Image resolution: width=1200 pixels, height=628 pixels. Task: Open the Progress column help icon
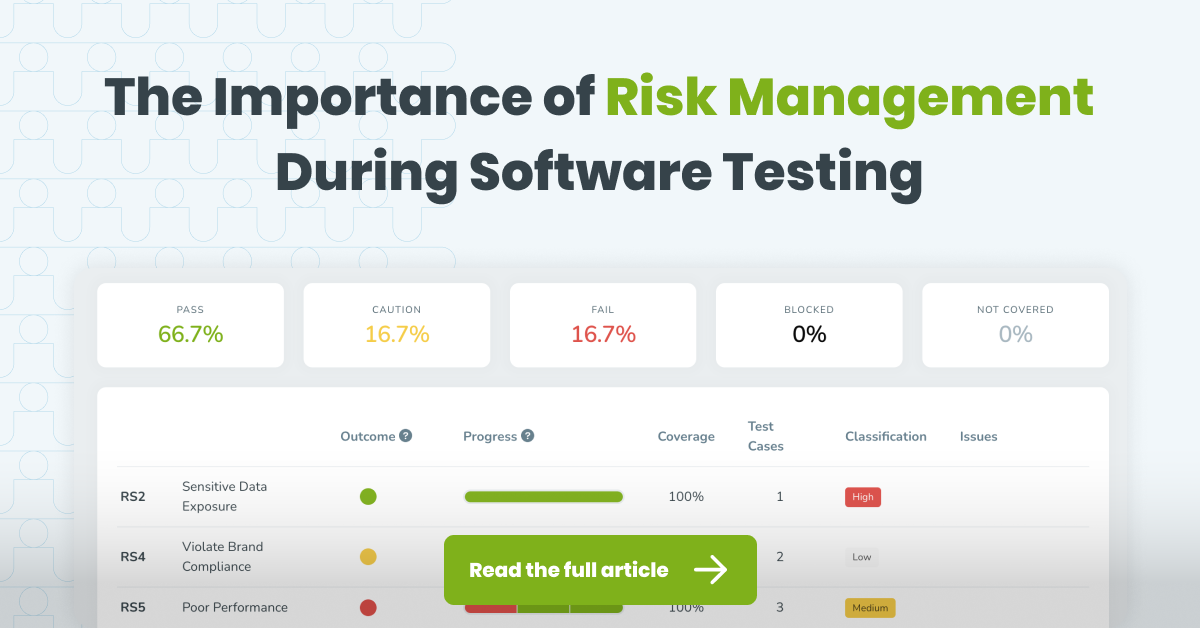click(x=528, y=436)
